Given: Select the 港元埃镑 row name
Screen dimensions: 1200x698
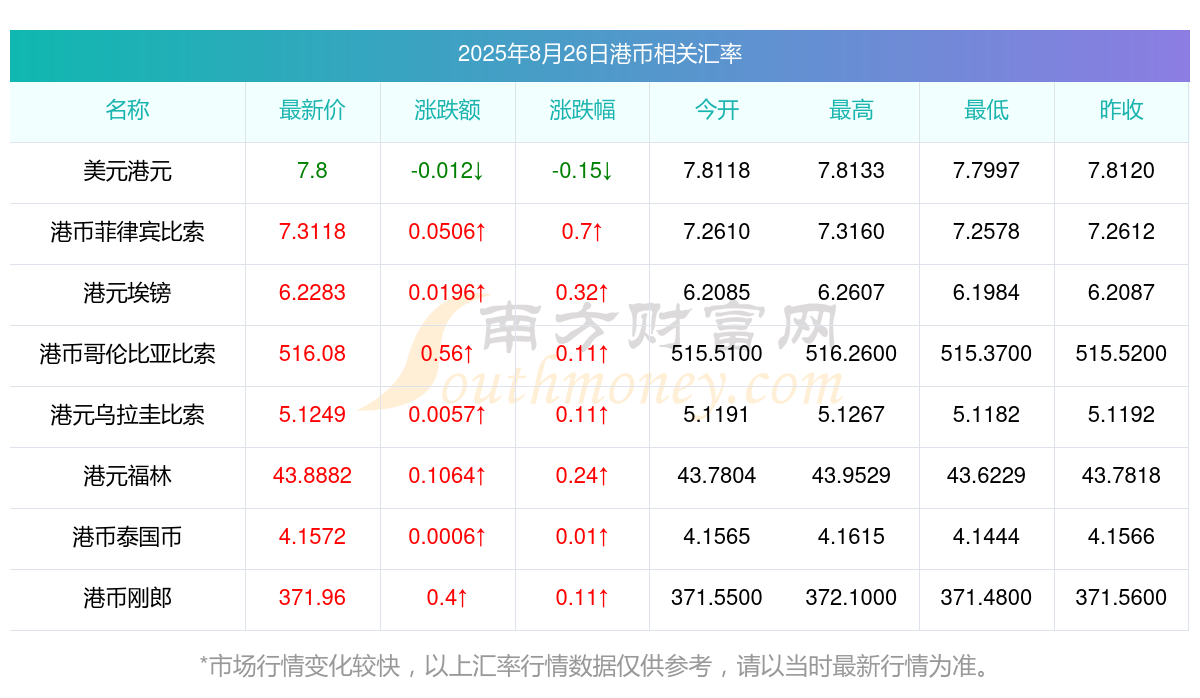Looking at the screenshot, I should (128, 293).
